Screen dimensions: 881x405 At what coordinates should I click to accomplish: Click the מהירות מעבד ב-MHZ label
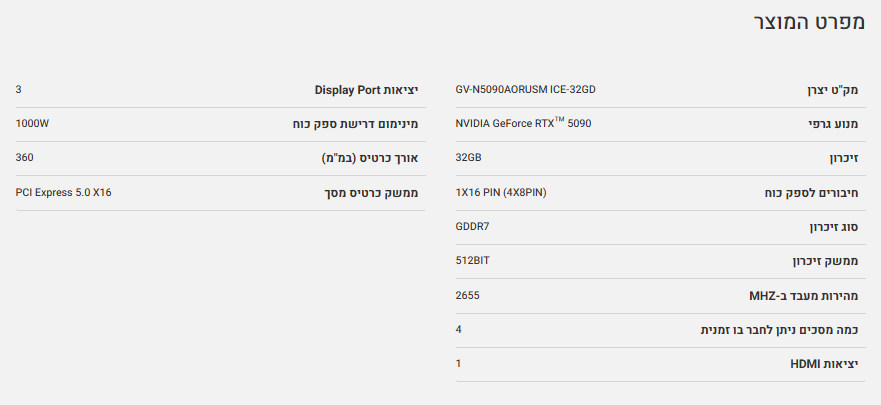(x=803, y=296)
